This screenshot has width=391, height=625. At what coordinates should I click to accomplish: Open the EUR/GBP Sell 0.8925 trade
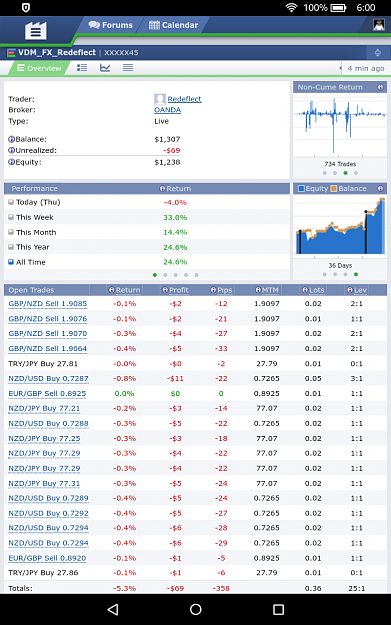pos(47,393)
